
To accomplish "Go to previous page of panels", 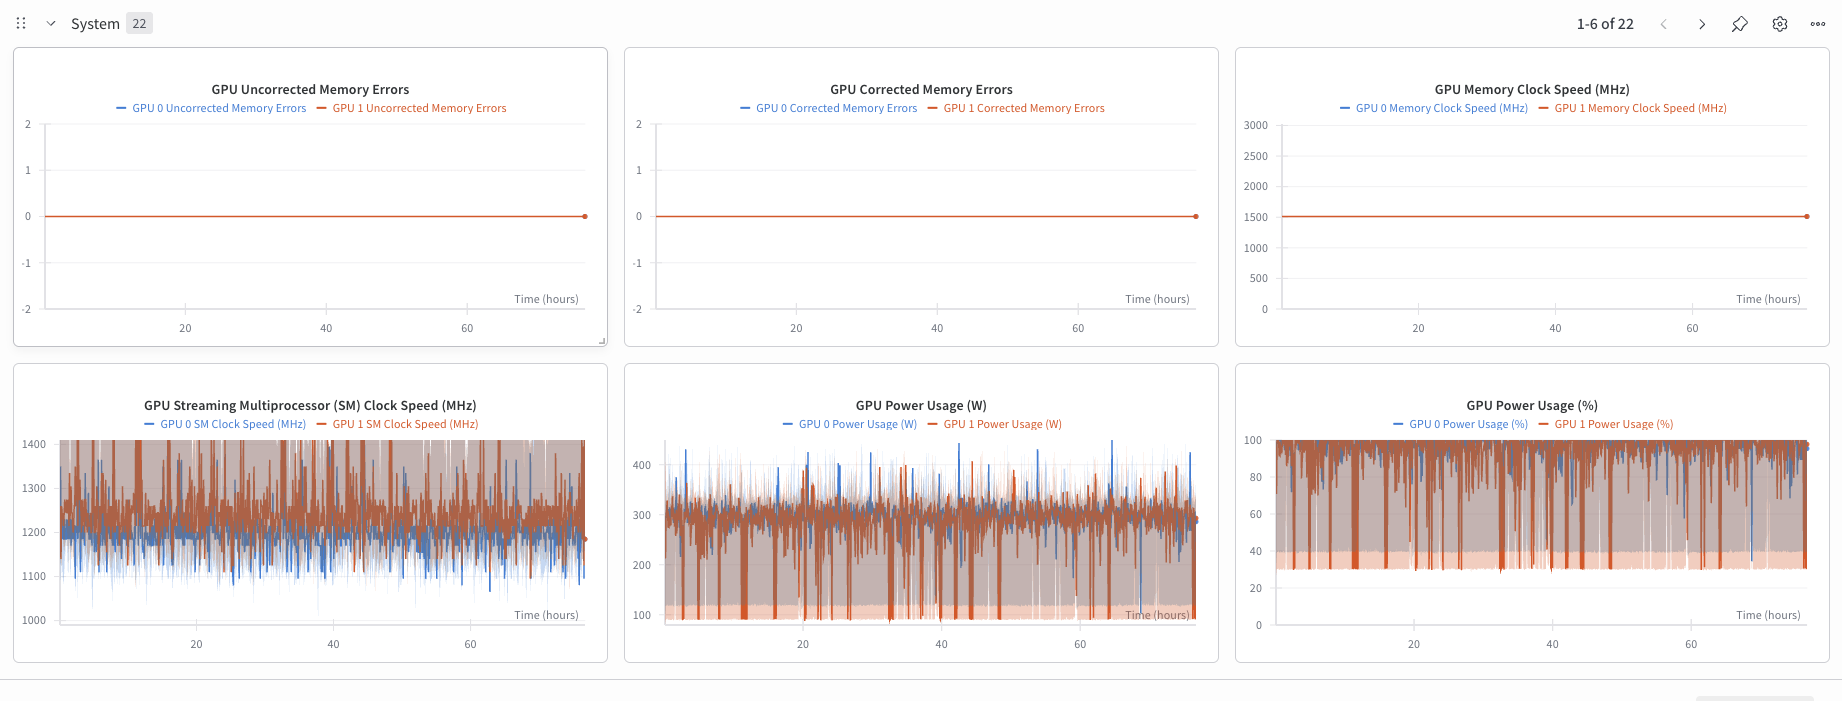I will click(x=1663, y=24).
